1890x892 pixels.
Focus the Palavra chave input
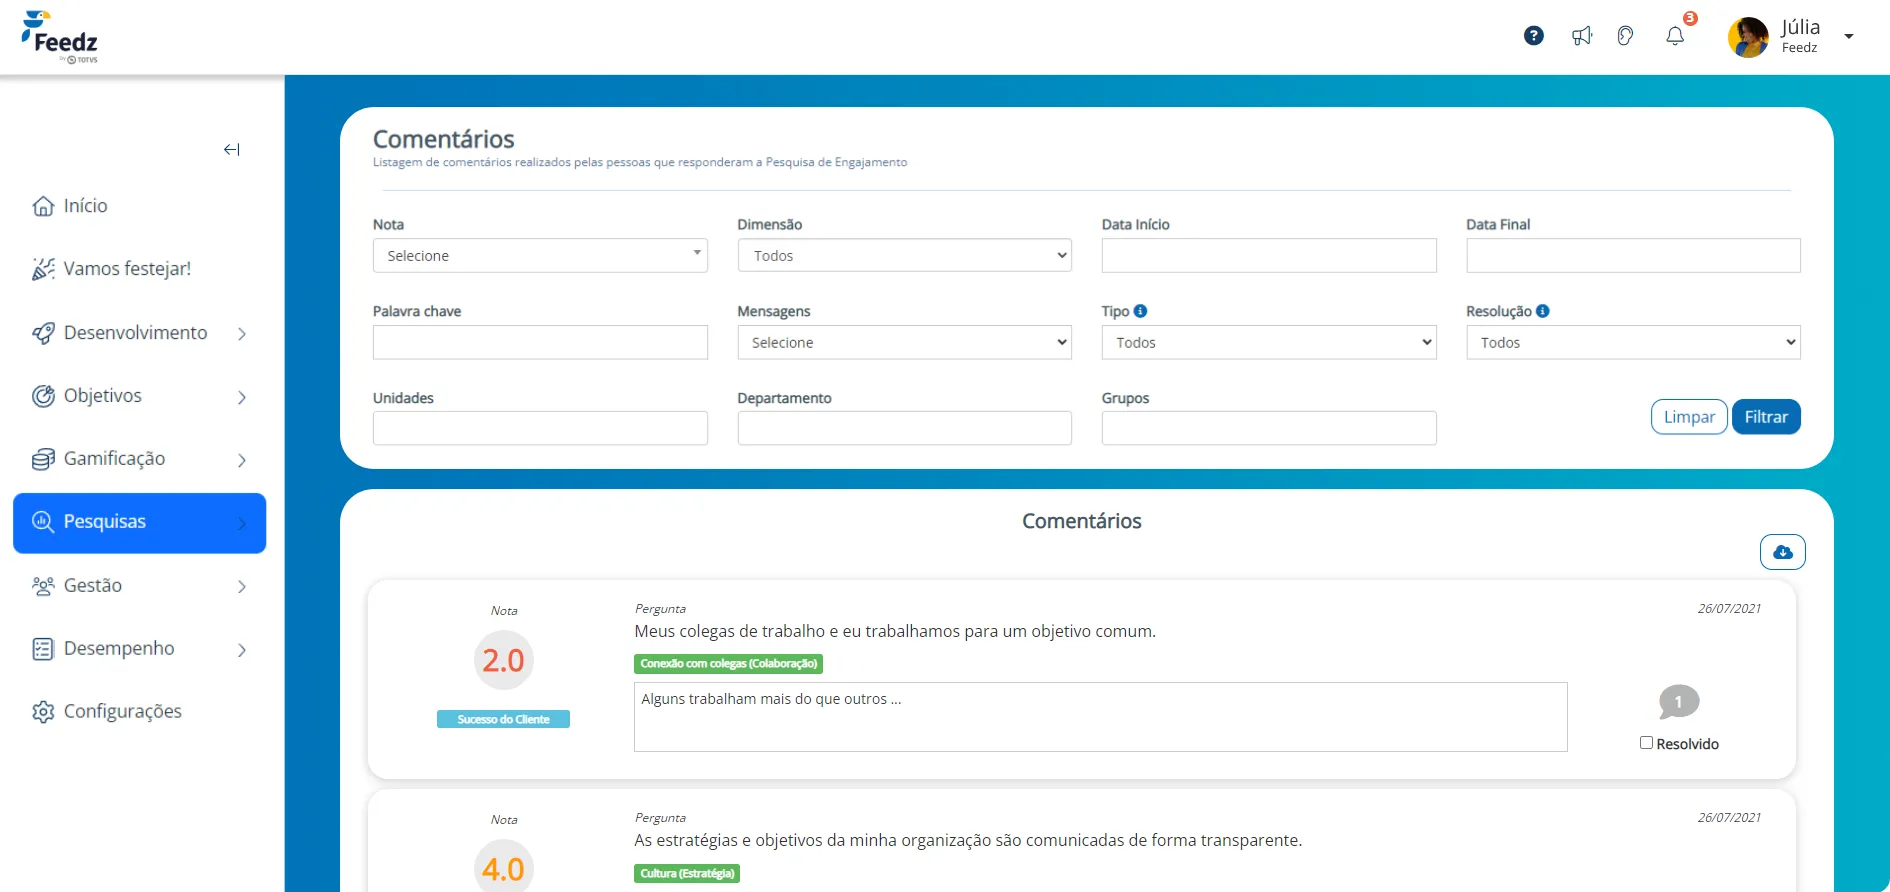tap(540, 342)
